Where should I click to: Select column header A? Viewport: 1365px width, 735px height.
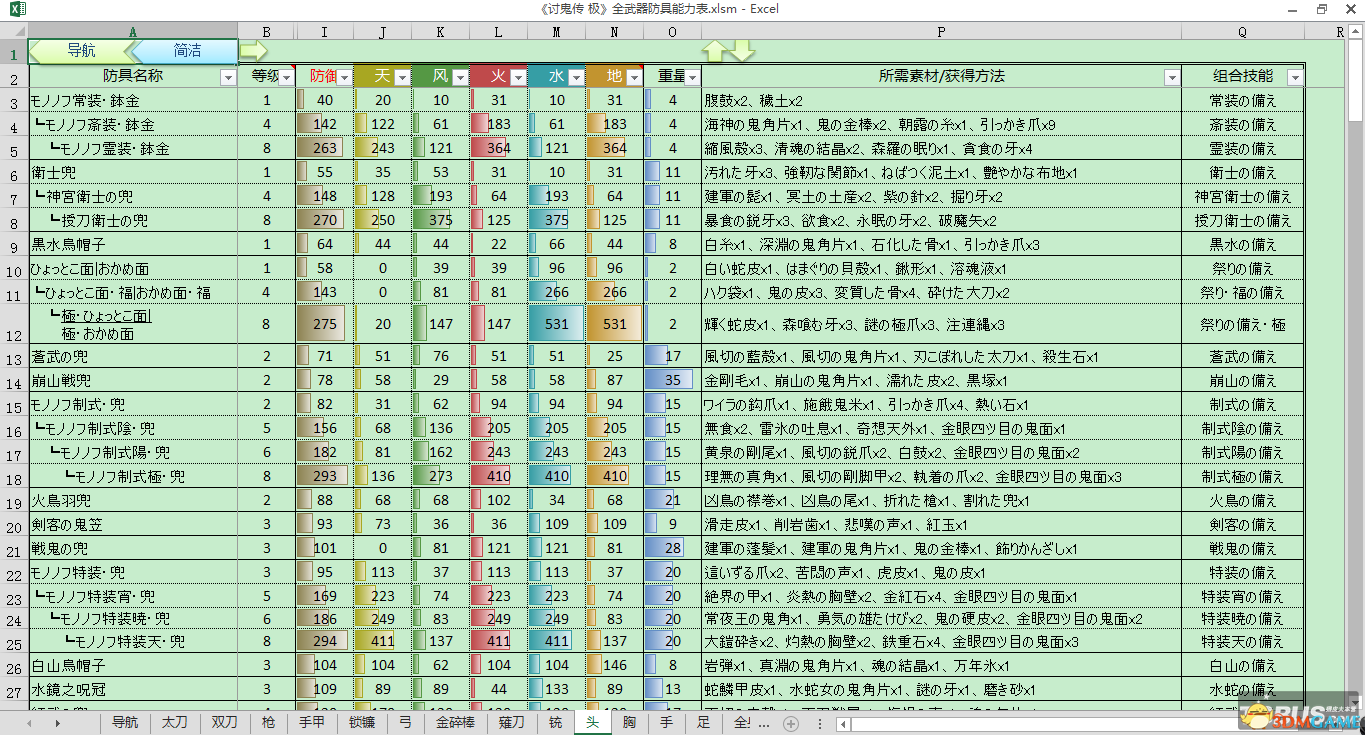tap(133, 32)
